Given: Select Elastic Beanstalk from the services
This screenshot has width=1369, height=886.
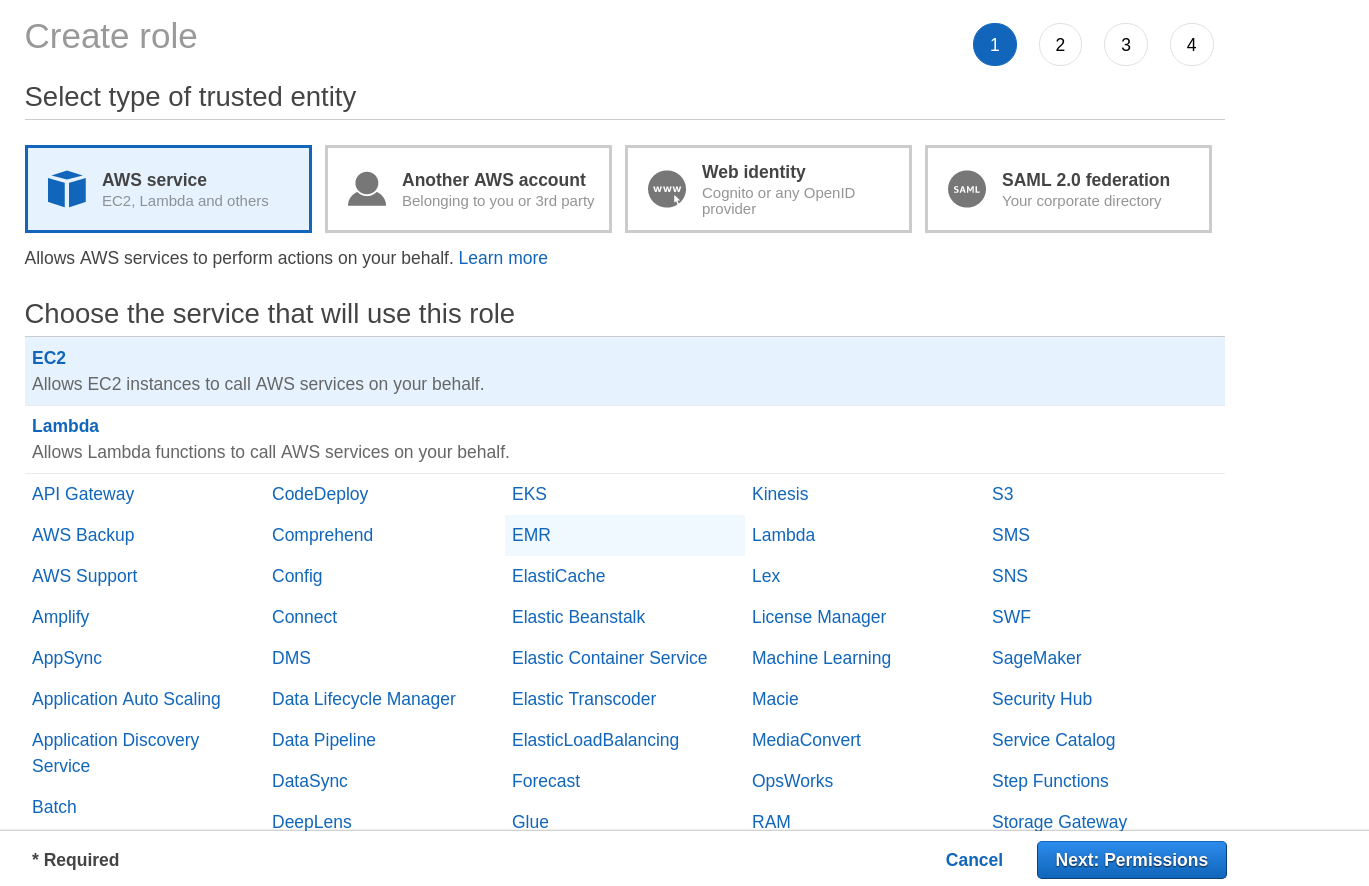Looking at the screenshot, I should tap(578, 616).
